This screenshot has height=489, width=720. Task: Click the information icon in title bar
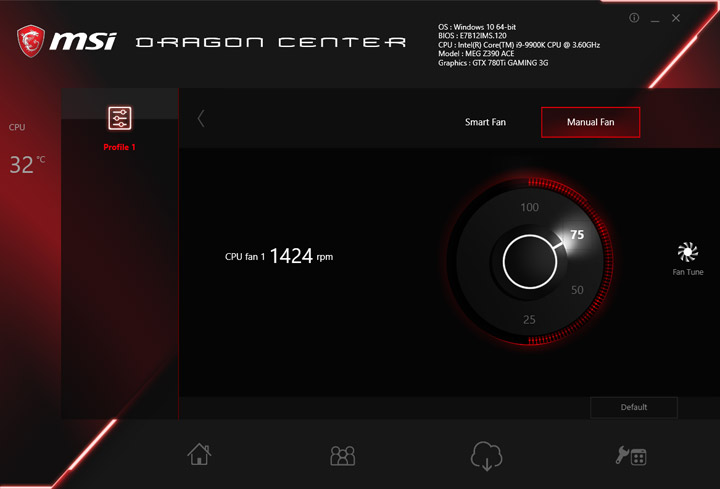[634, 18]
